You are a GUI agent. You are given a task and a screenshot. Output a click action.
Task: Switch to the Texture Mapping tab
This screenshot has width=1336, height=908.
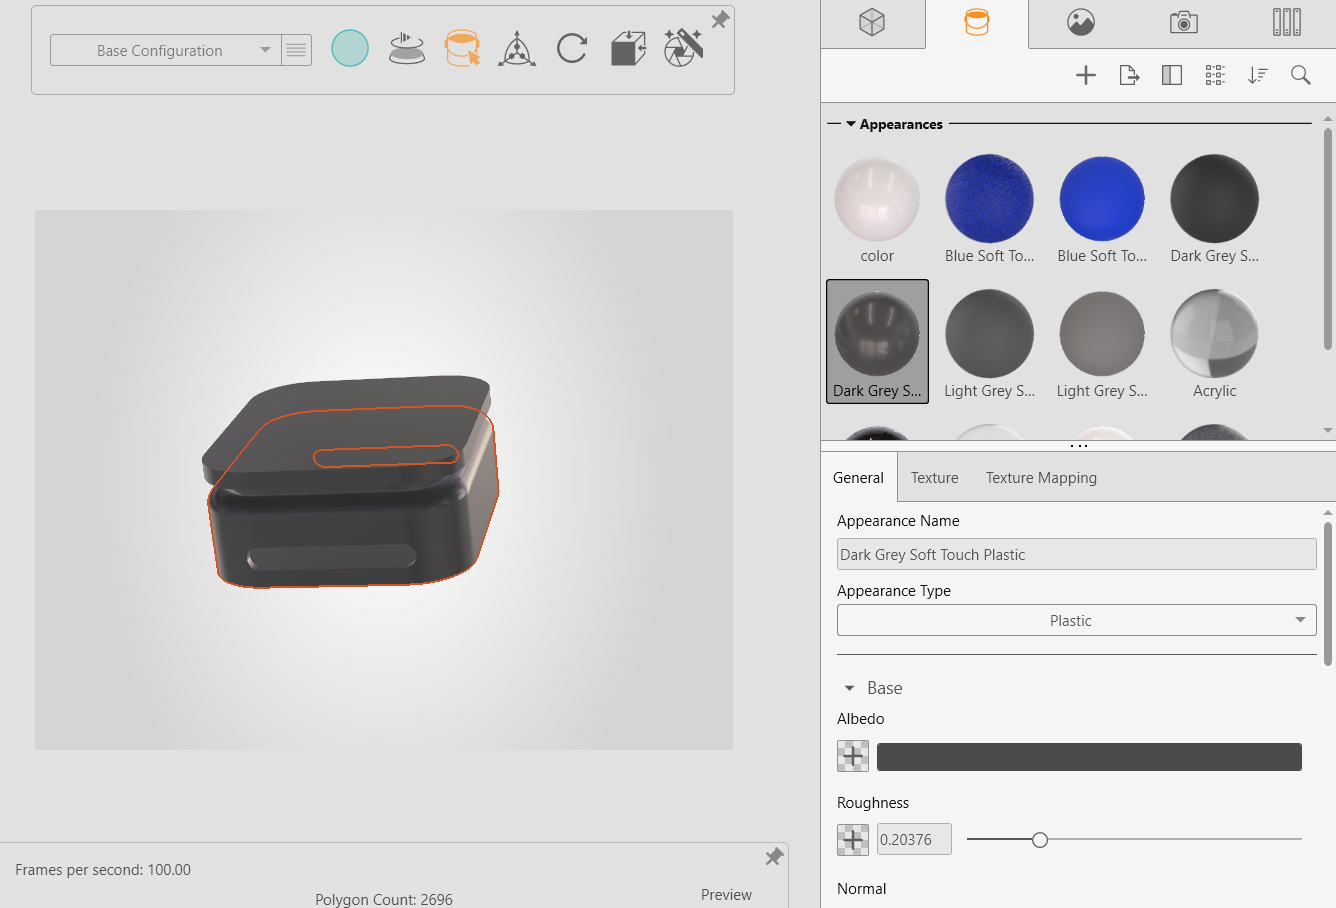click(1040, 477)
